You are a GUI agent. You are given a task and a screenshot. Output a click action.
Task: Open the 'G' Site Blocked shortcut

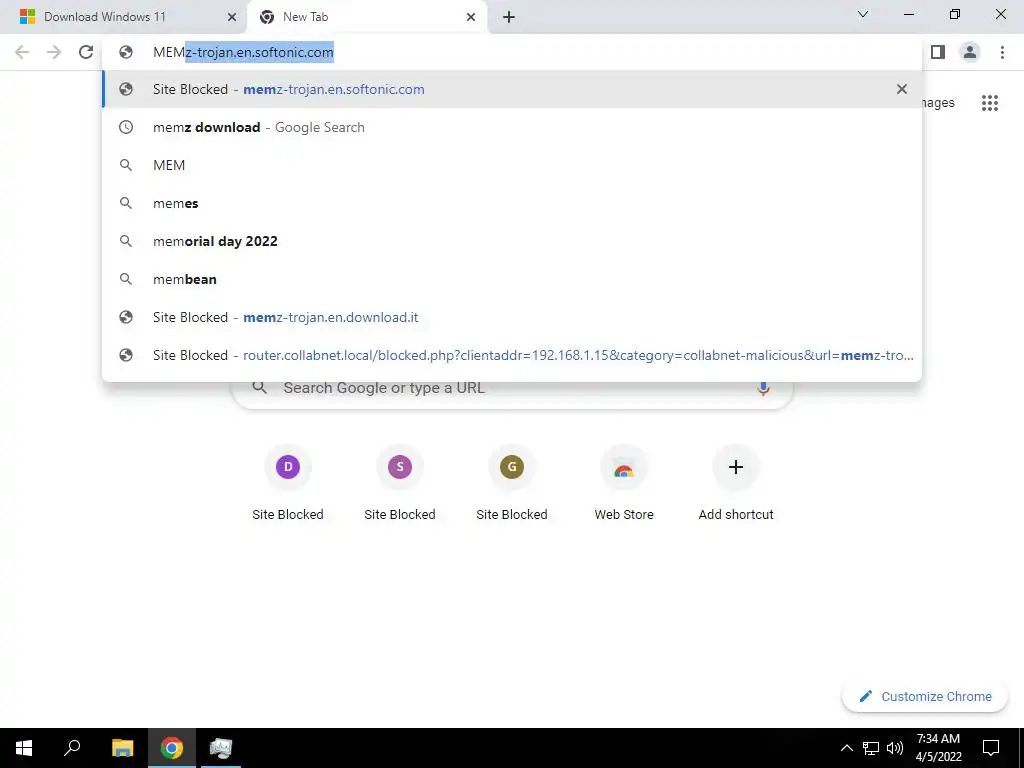pos(512,484)
